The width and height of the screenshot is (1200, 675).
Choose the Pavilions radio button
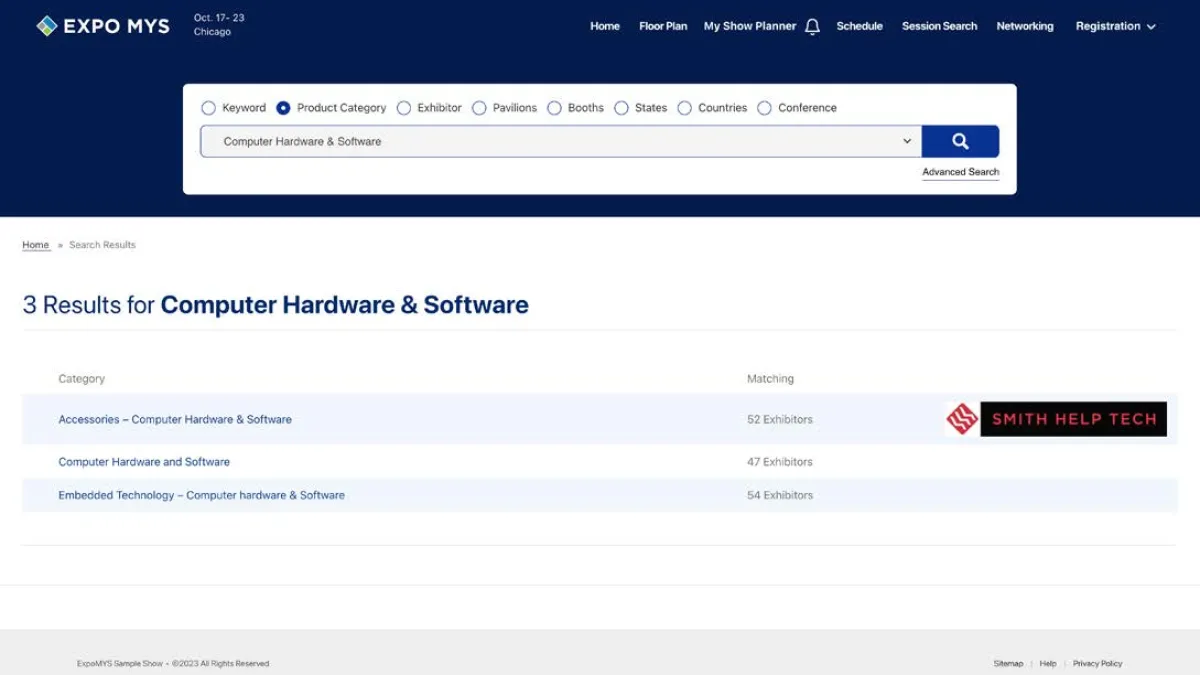[x=479, y=108]
